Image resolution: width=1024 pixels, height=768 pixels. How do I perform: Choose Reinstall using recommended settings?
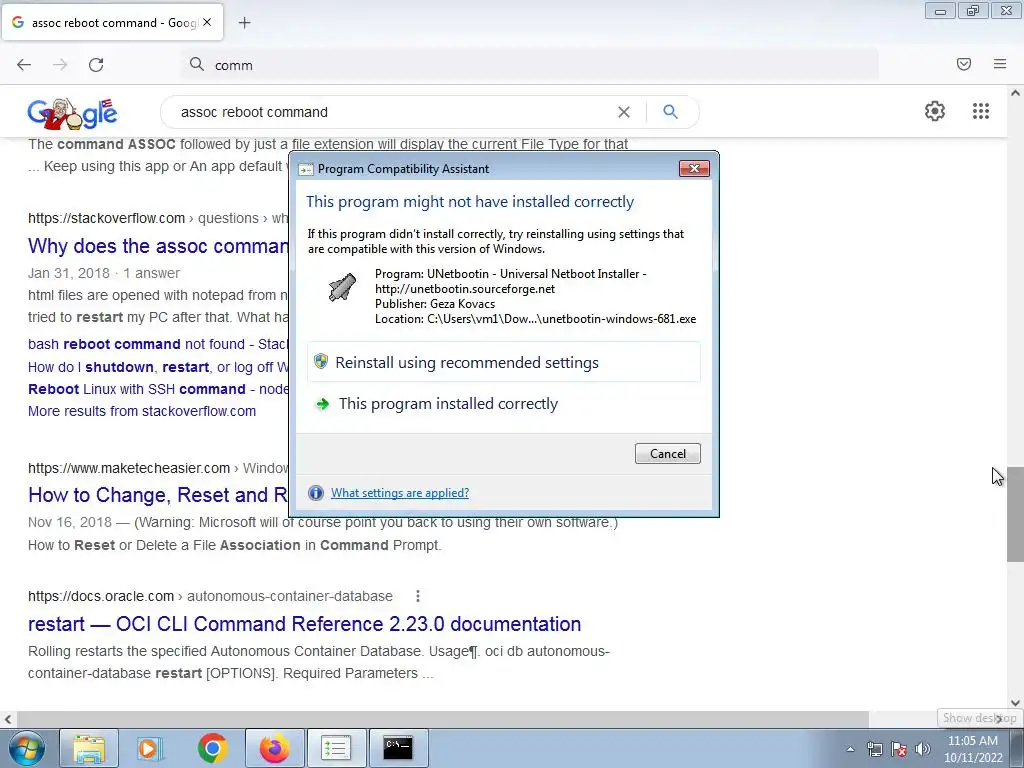[x=504, y=362]
